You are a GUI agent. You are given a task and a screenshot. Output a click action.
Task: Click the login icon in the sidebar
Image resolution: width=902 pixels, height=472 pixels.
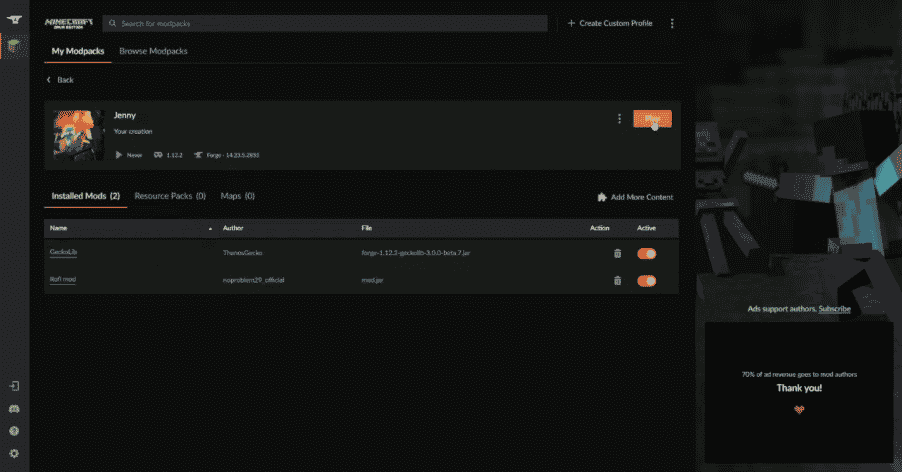[13, 386]
